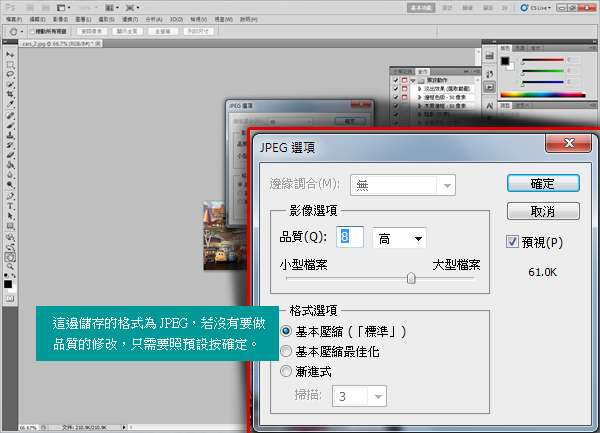This screenshot has height=433, width=600.
Task: Select the Zoom magnifier tool in toolbox
Action: point(10,267)
